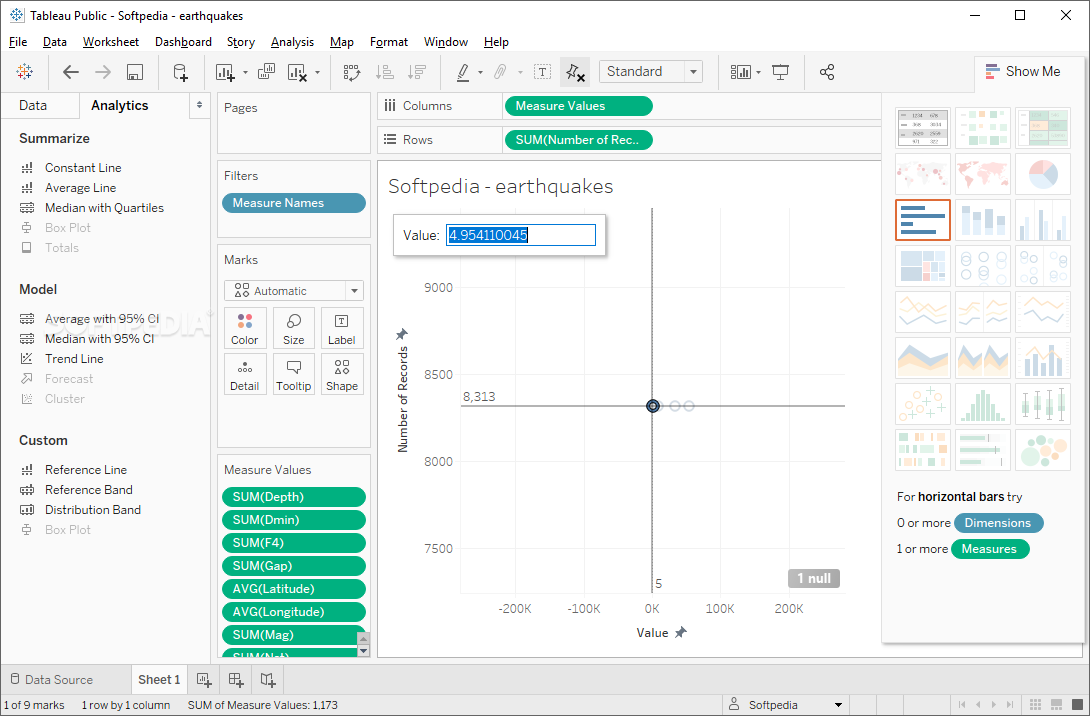Expand the Highlight dropdown arrow
The width and height of the screenshot is (1090, 716).
pyautogui.click(x=480, y=72)
